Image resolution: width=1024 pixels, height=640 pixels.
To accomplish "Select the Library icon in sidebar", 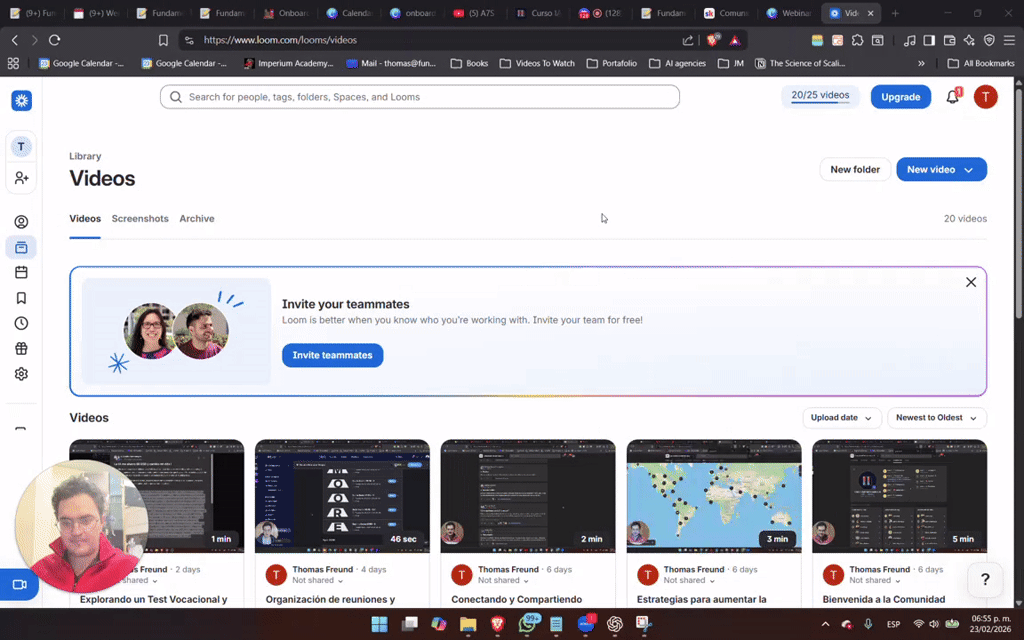I will pos(21,248).
